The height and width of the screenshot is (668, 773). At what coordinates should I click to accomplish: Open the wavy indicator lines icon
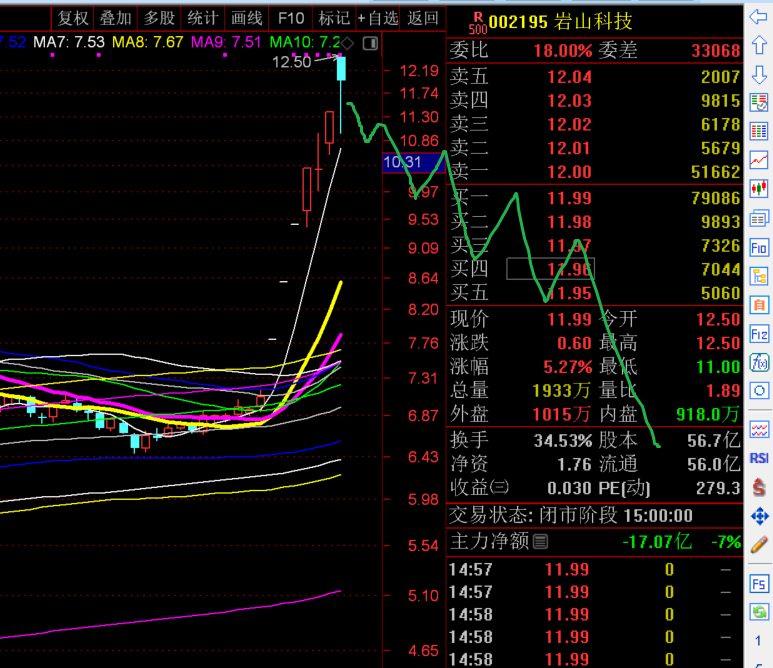coord(759,430)
